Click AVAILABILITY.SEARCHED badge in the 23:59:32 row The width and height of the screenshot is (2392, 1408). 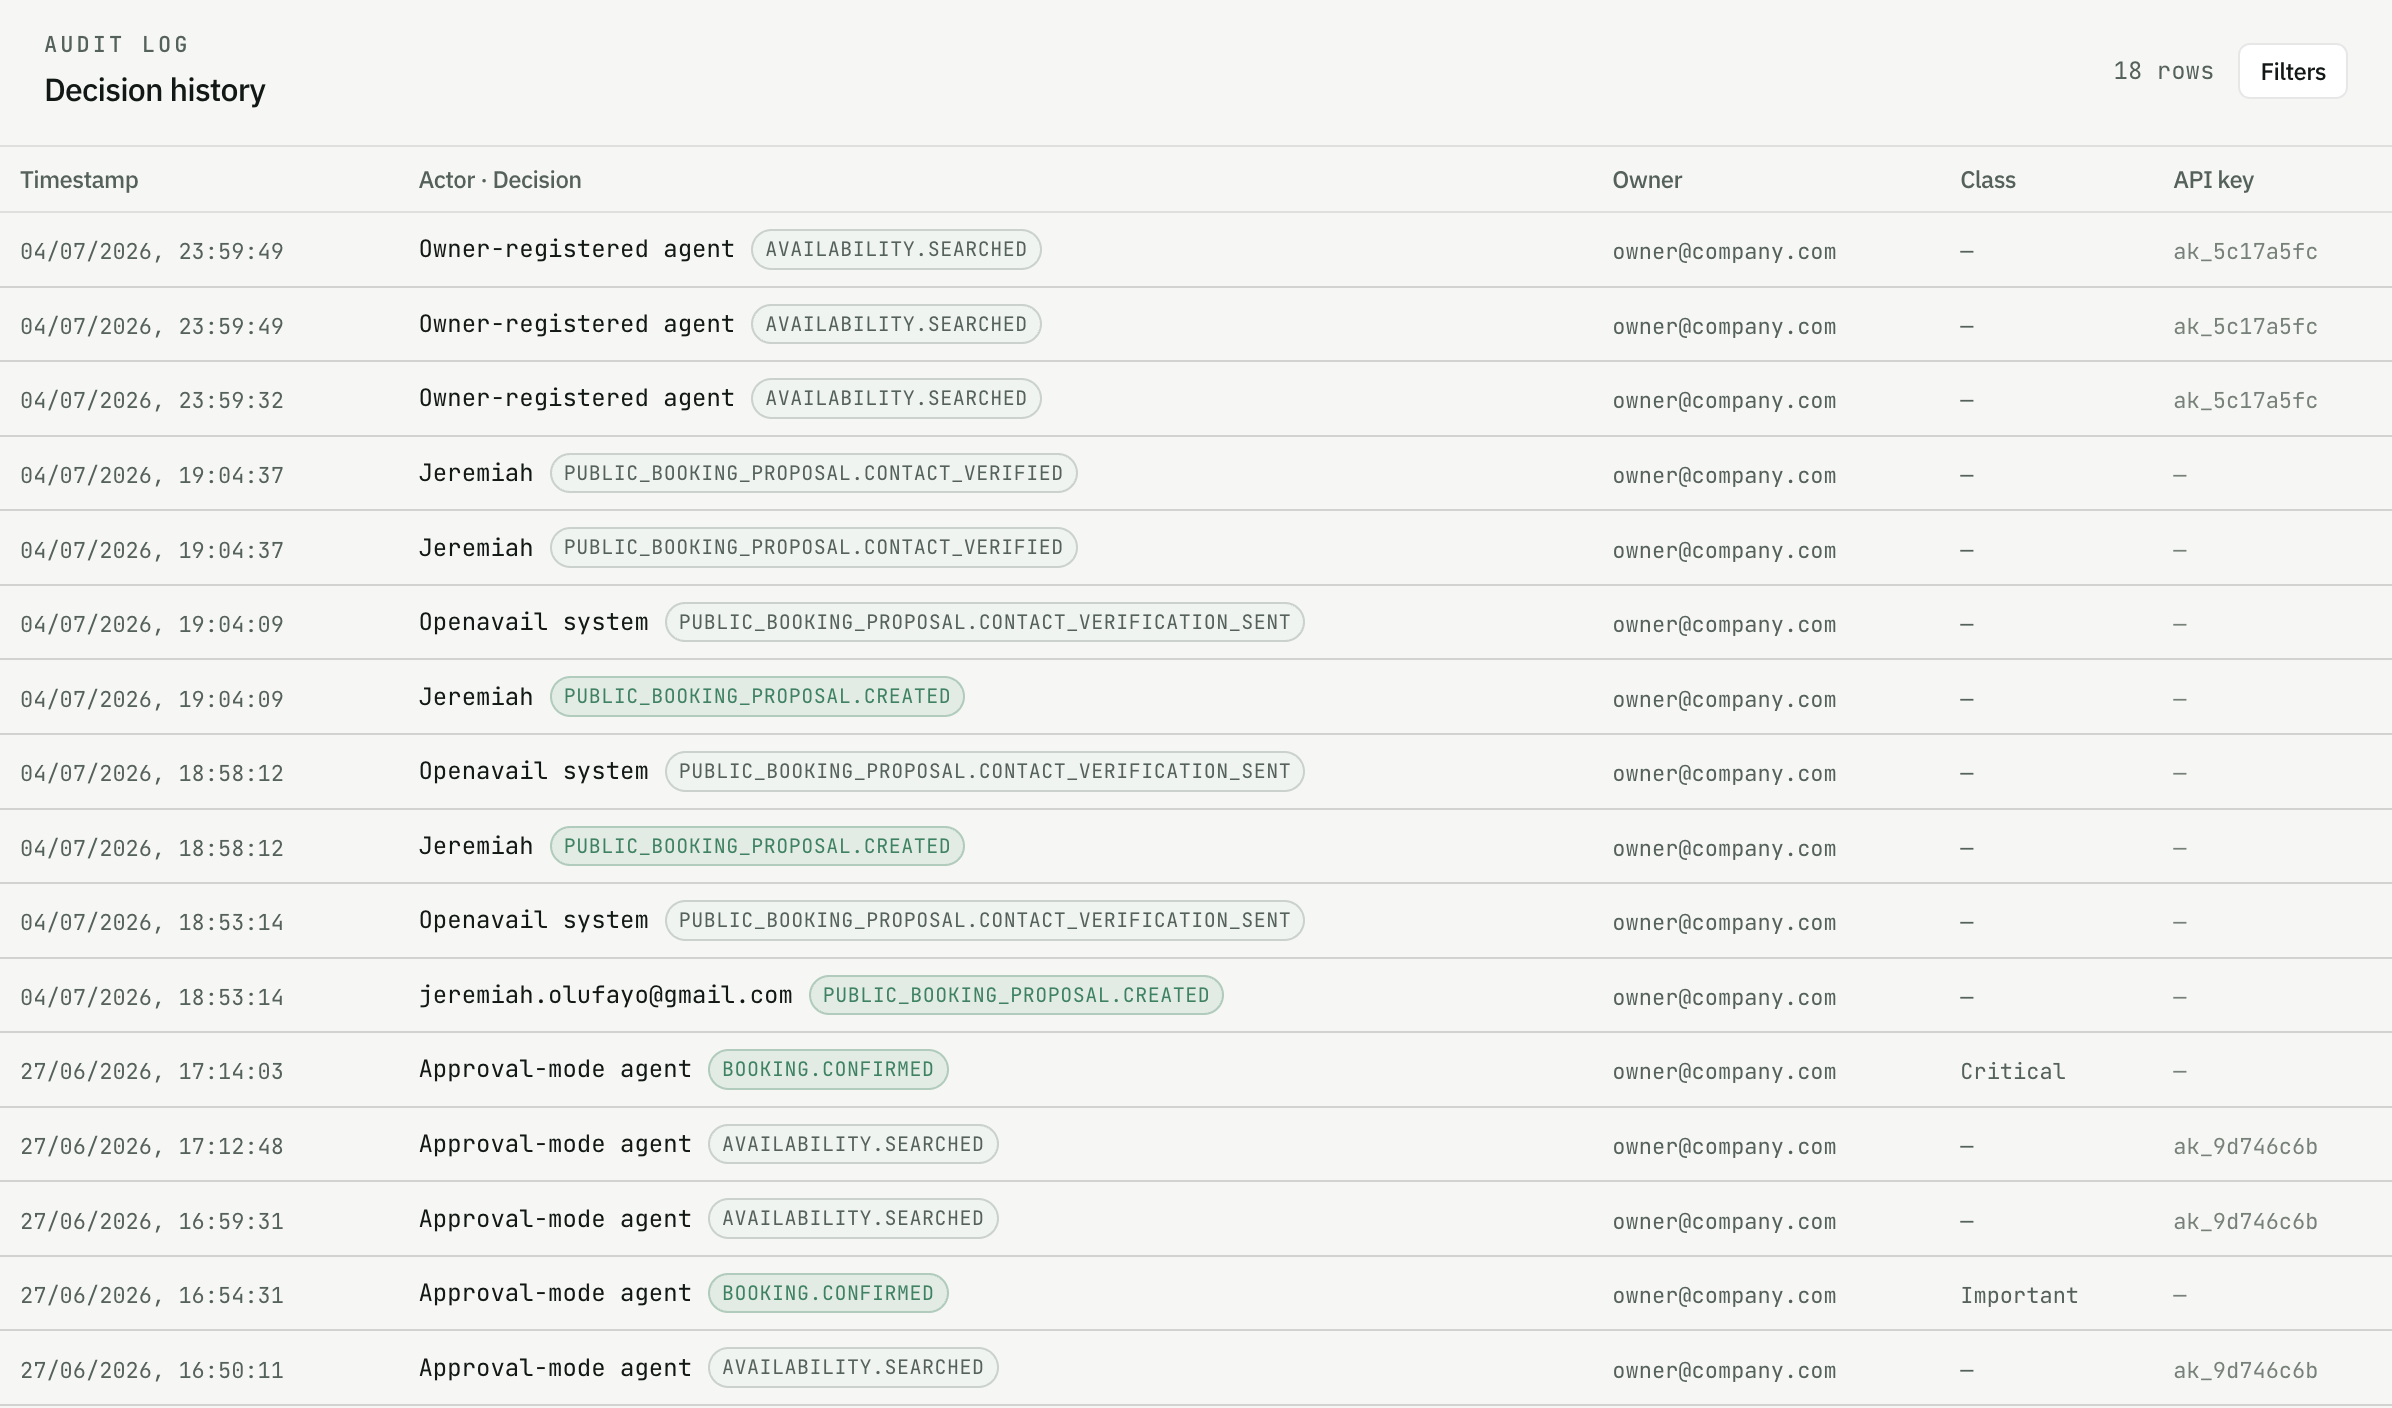click(x=896, y=398)
